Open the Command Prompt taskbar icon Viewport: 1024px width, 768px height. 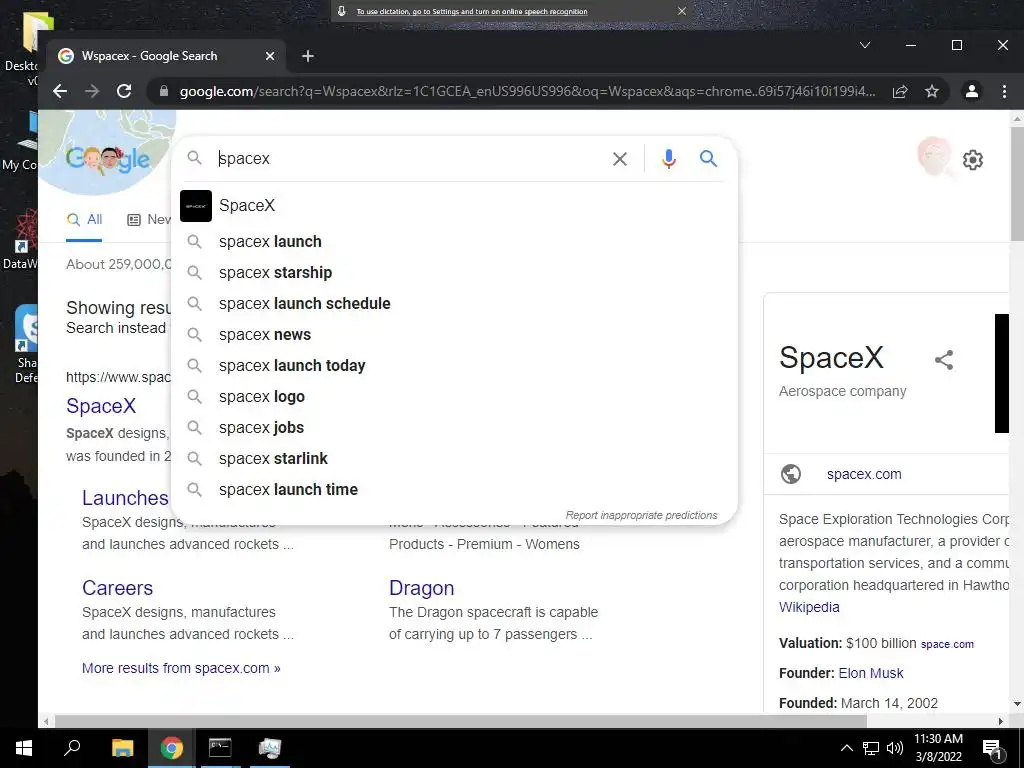point(220,748)
